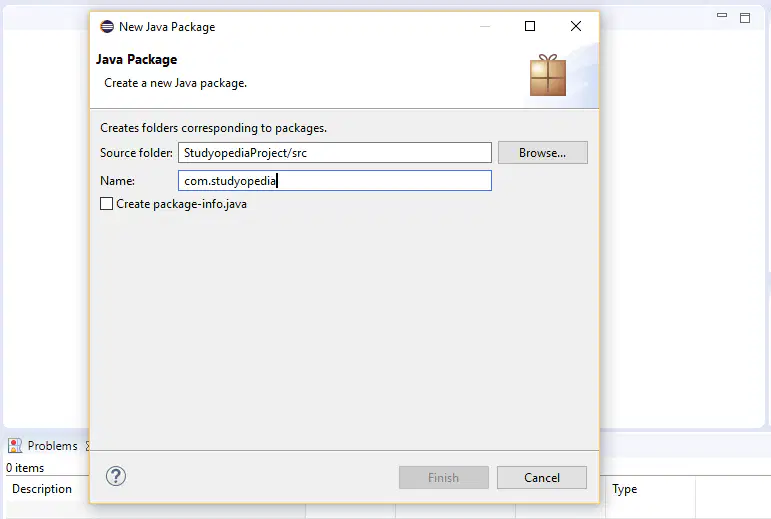Image resolution: width=771 pixels, height=519 pixels.
Task: Browse for a source folder
Action: [x=542, y=153]
